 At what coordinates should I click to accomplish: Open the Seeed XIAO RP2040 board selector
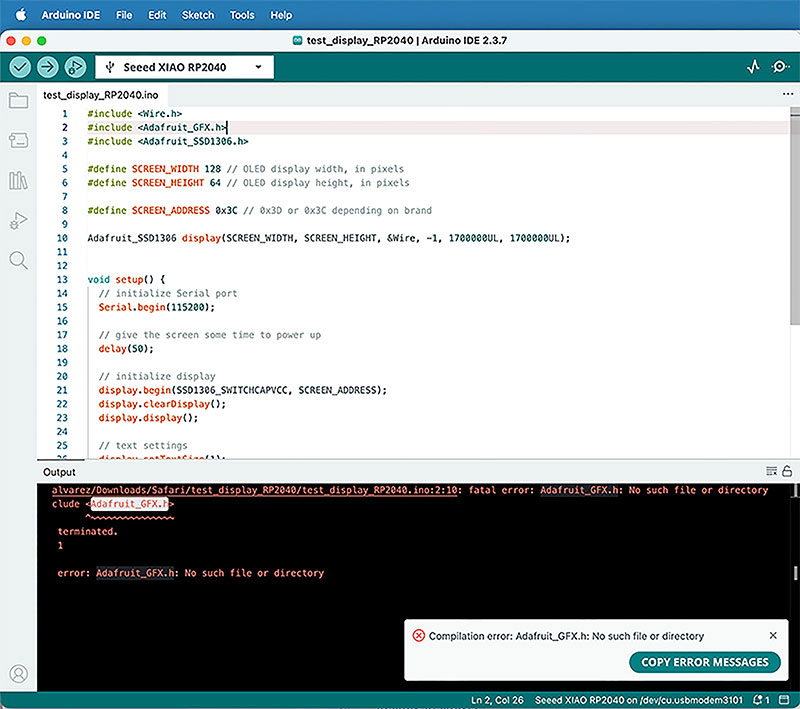click(185, 67)
